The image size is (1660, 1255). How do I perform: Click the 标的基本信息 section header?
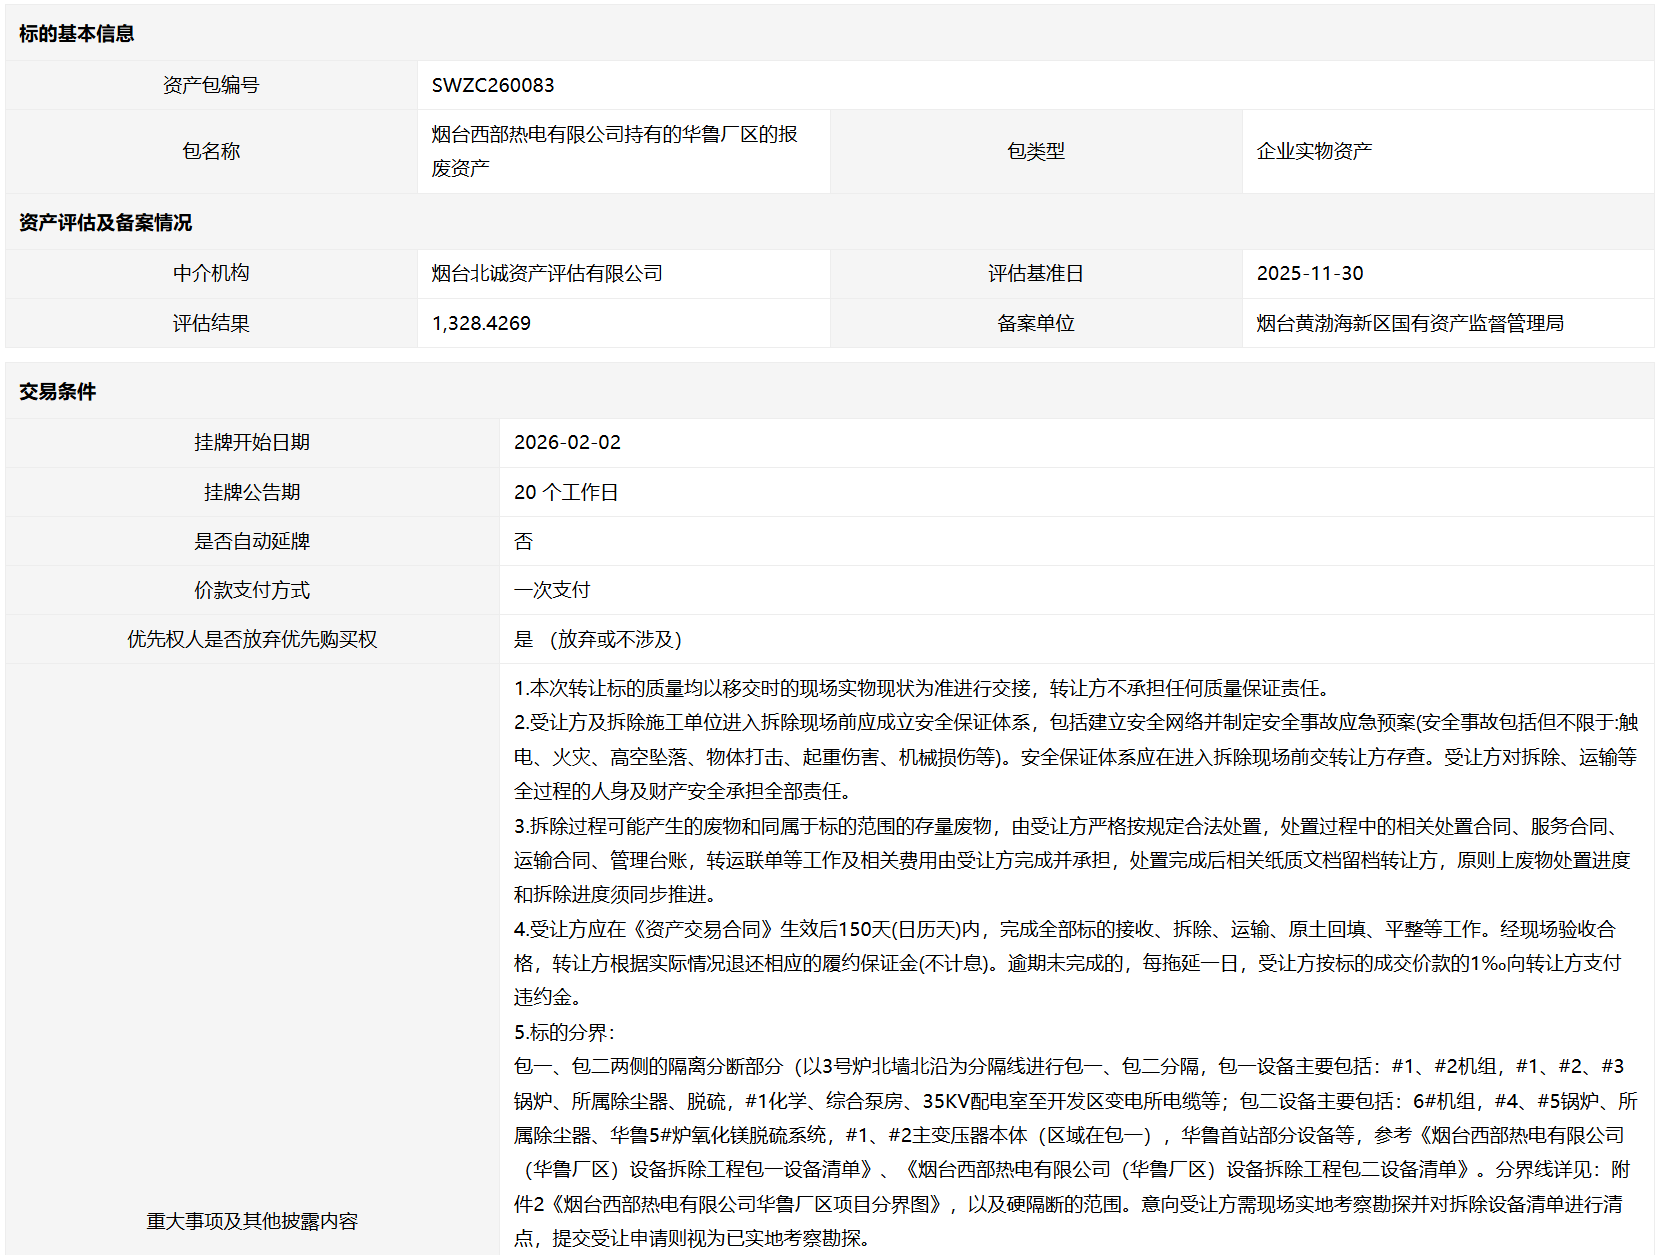click(76, 34)
